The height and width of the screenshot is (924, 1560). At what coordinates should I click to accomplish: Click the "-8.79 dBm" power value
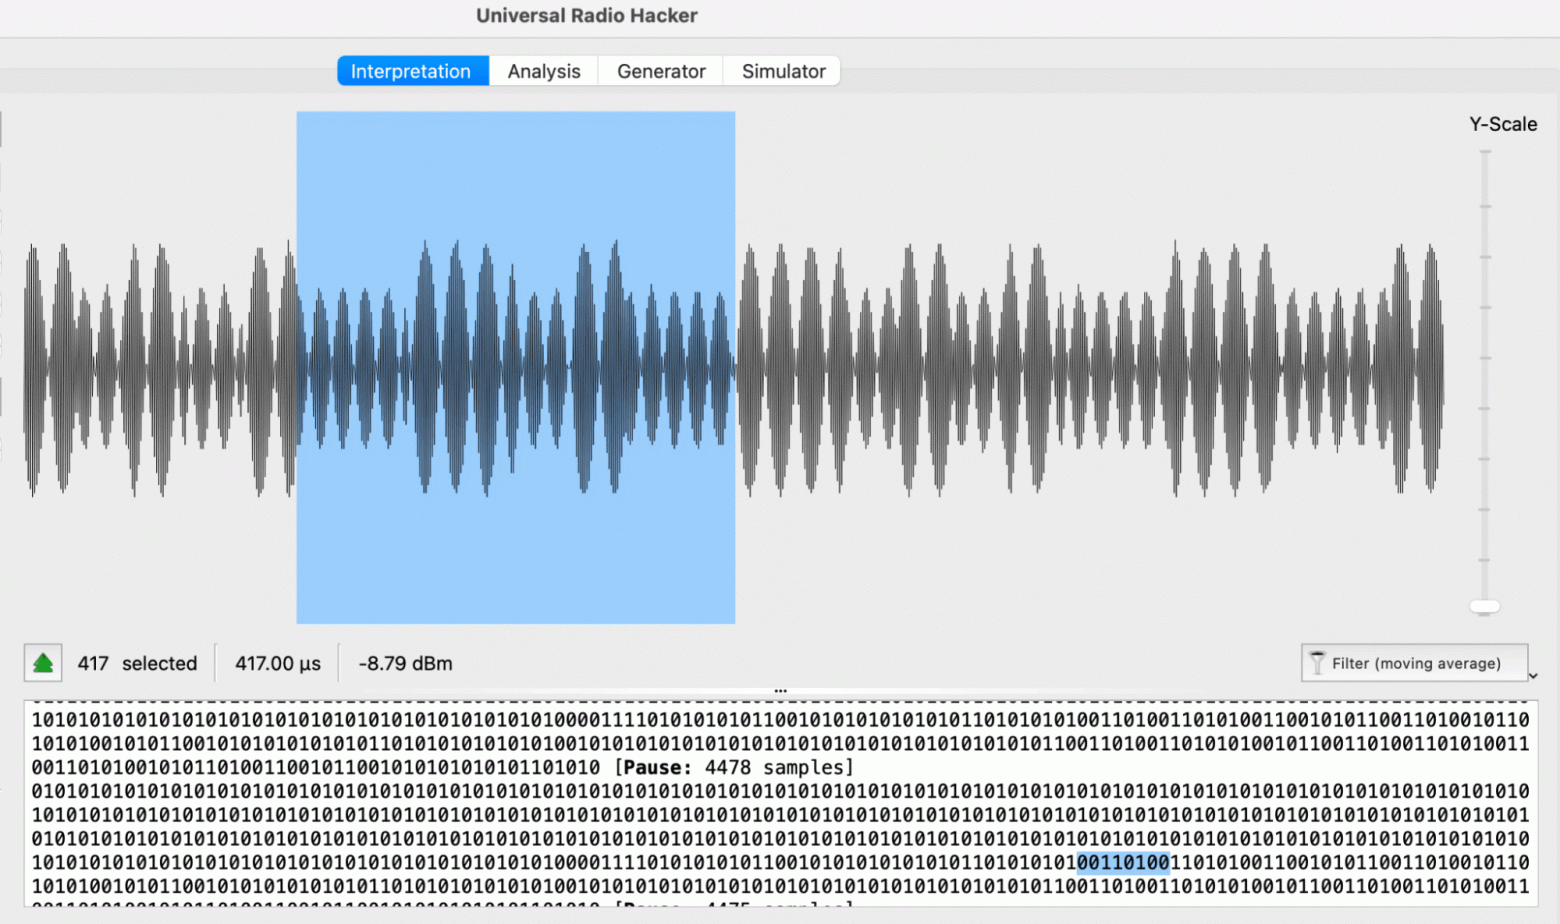click(x=405, y=663)
